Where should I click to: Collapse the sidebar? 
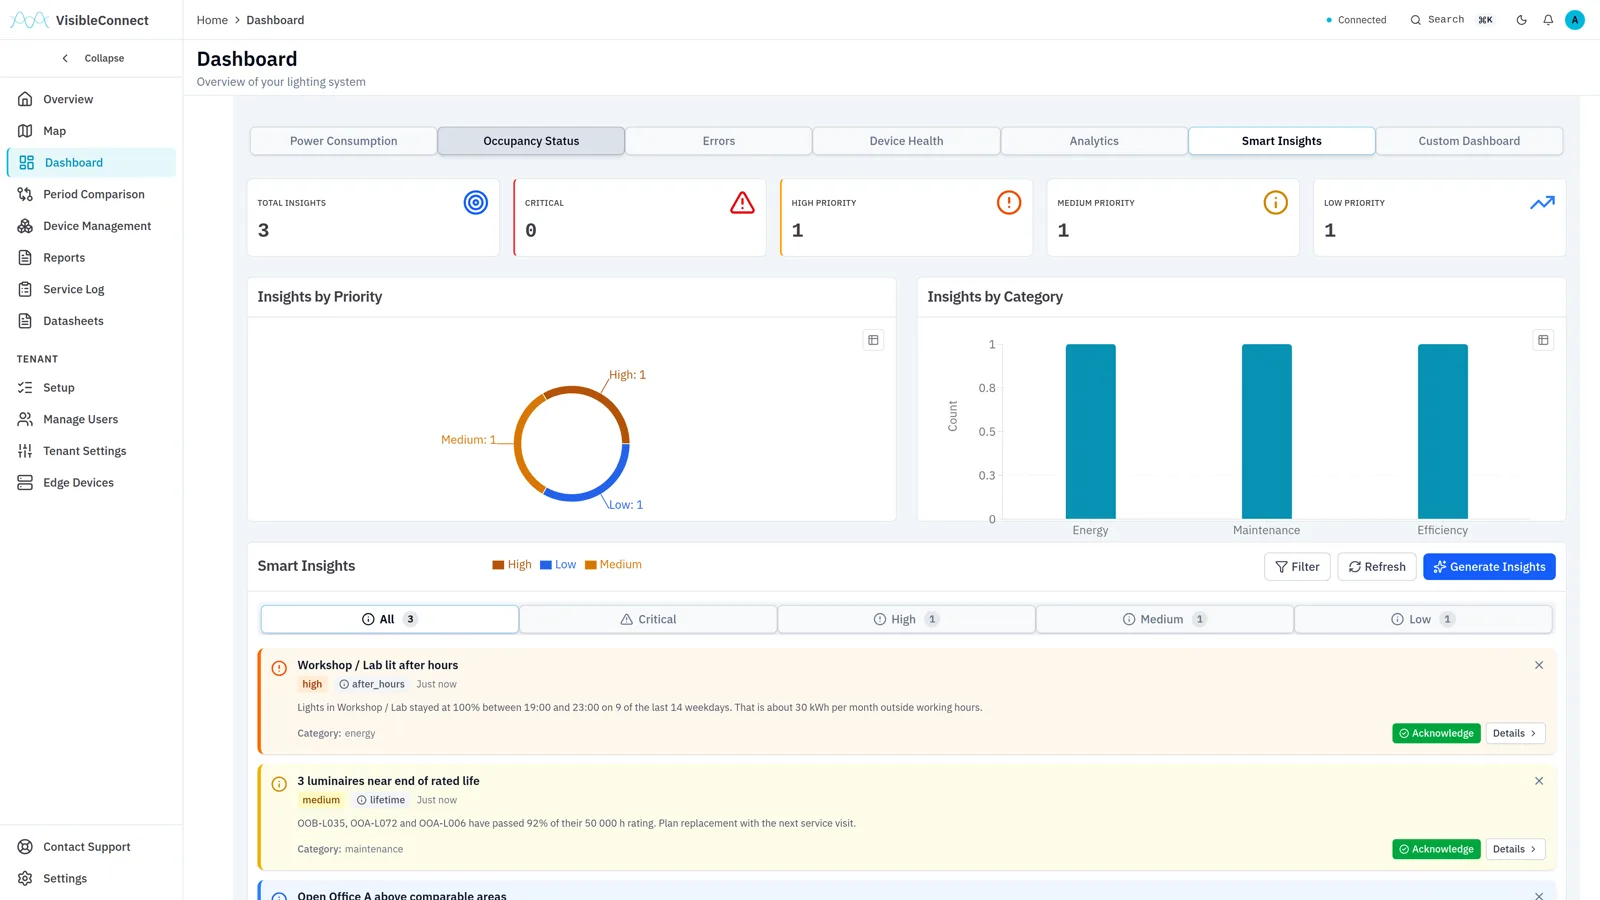point(92,58)
